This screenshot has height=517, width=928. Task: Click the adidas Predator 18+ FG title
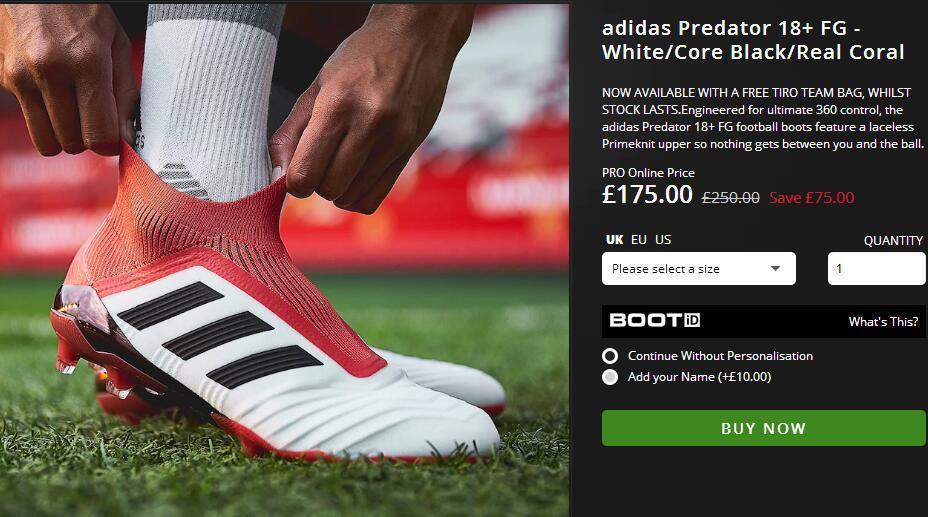pos(752,41)
